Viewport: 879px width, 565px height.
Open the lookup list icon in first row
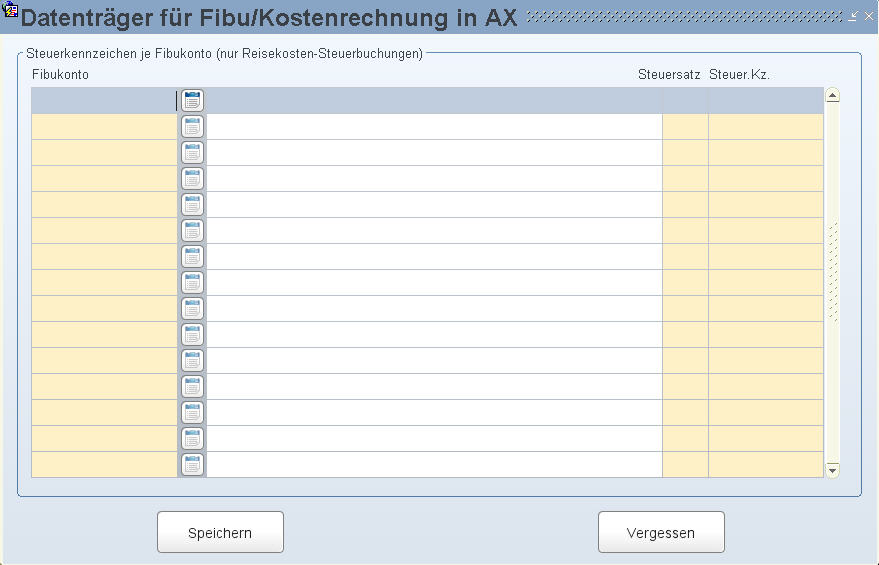tap(192, 100)
